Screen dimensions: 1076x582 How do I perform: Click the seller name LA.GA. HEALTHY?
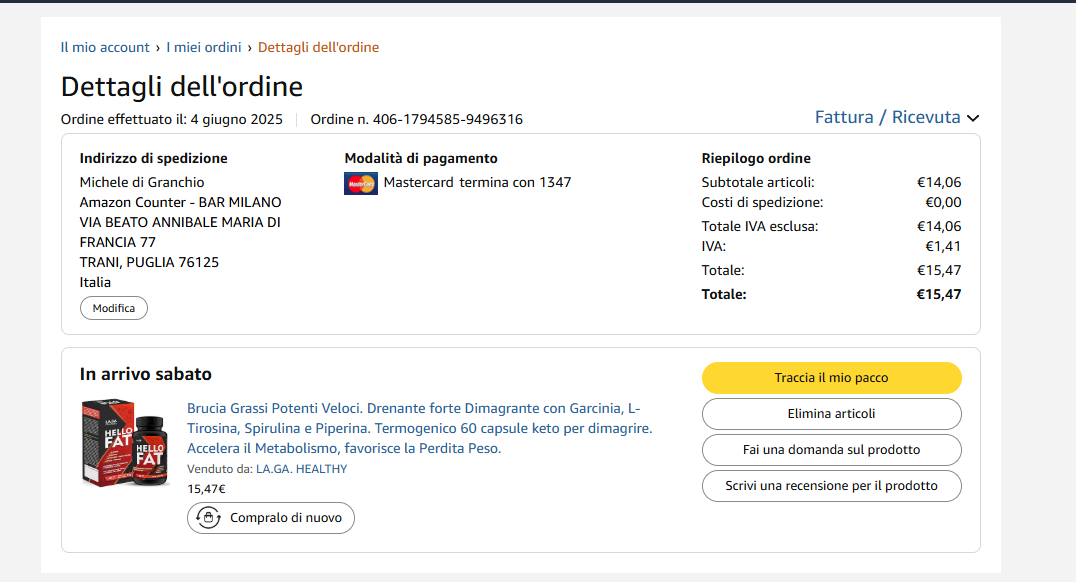pos(301,469)
